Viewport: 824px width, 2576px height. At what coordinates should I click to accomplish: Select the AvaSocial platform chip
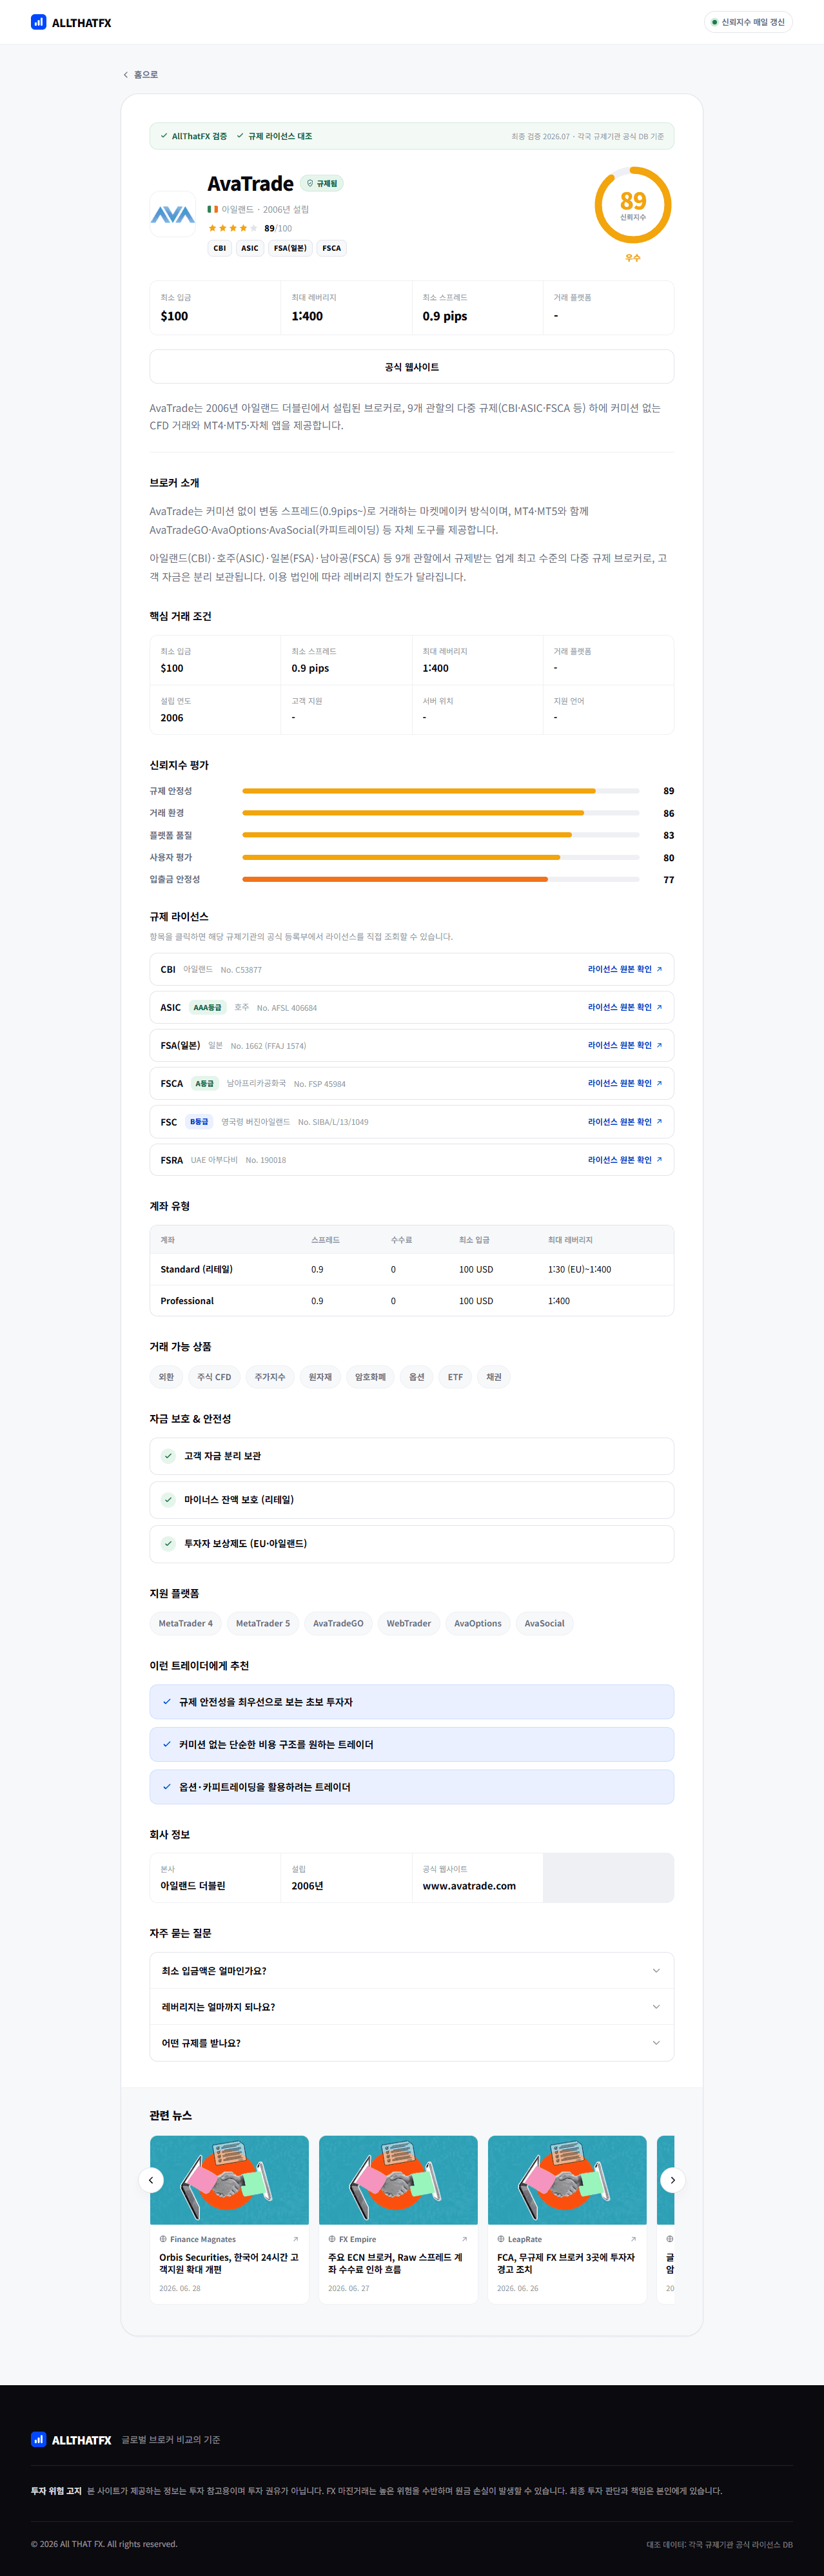click(545, 1623)
